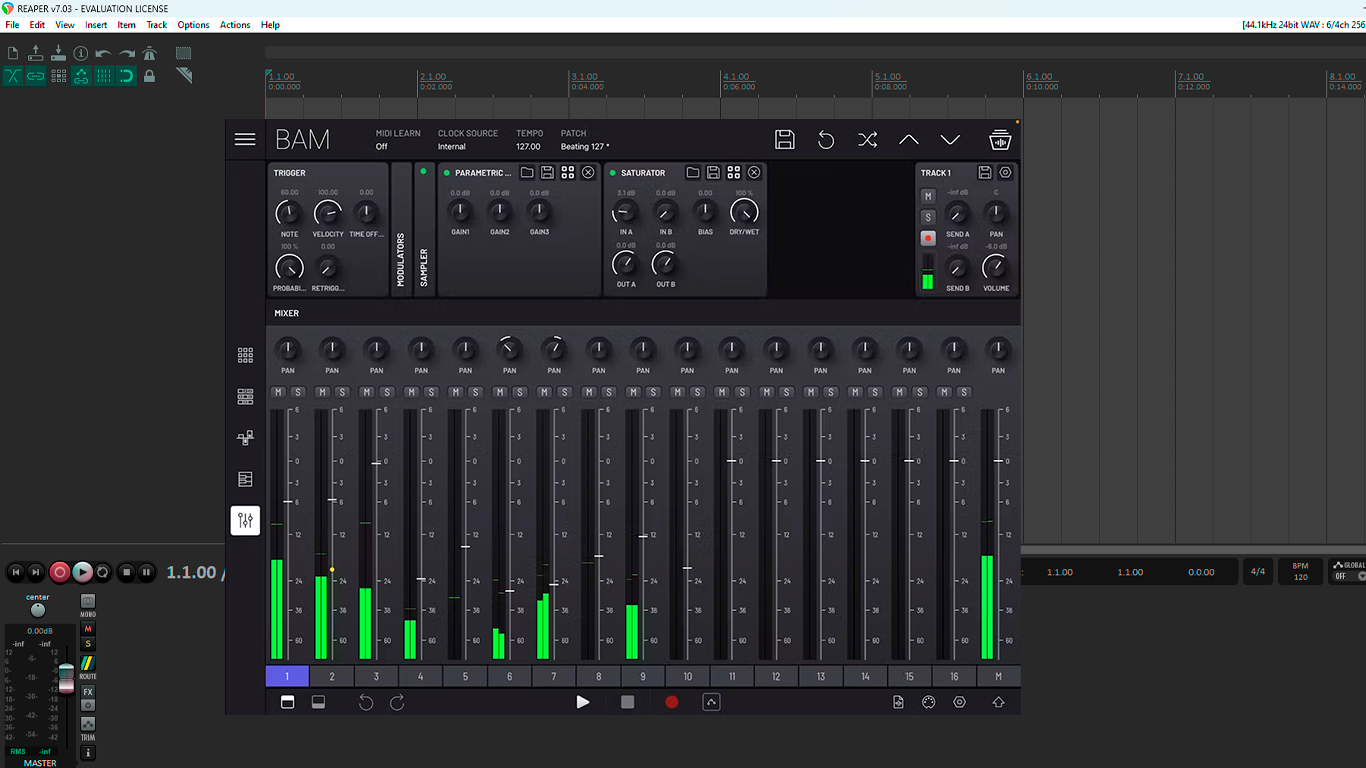Solo channel 2 in BAM mixer
The width and height of the screenshot is (1366, 768).
[342, 392]
